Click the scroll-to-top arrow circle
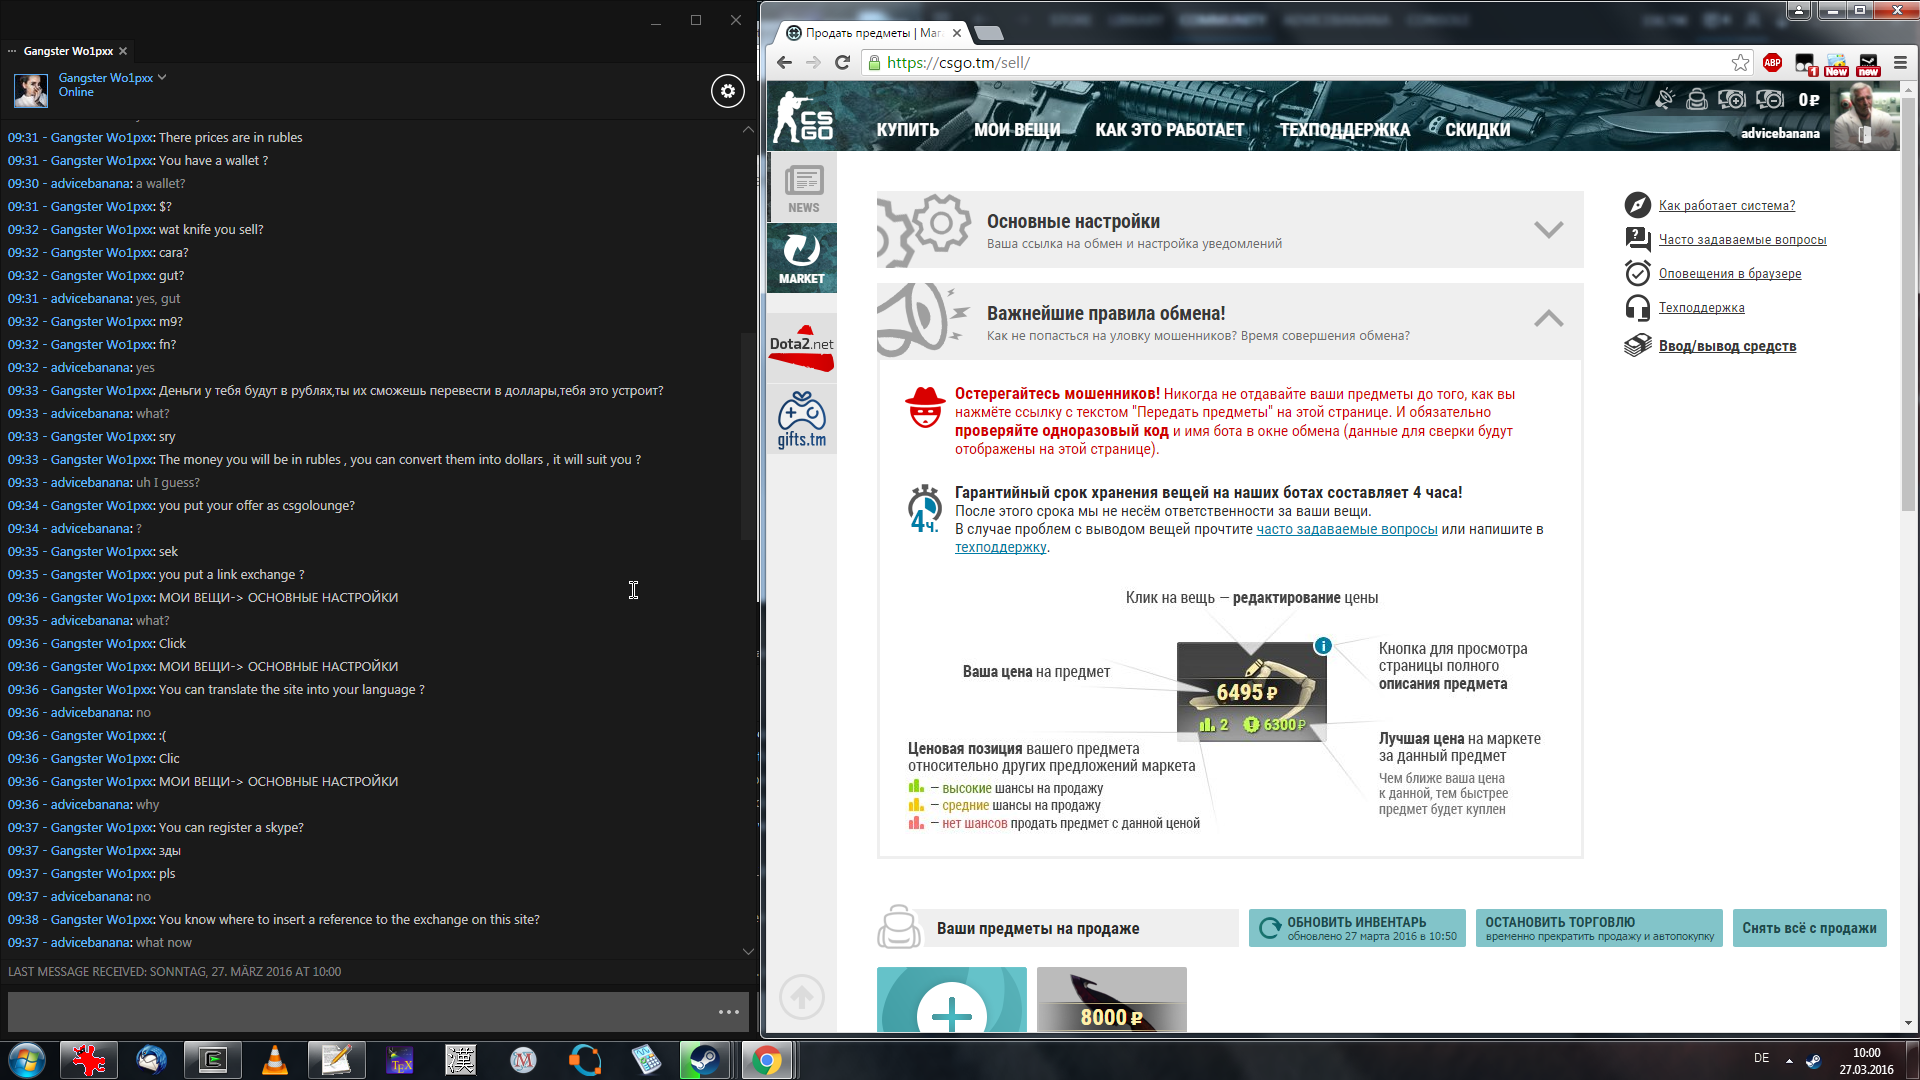 click(801, 997)
